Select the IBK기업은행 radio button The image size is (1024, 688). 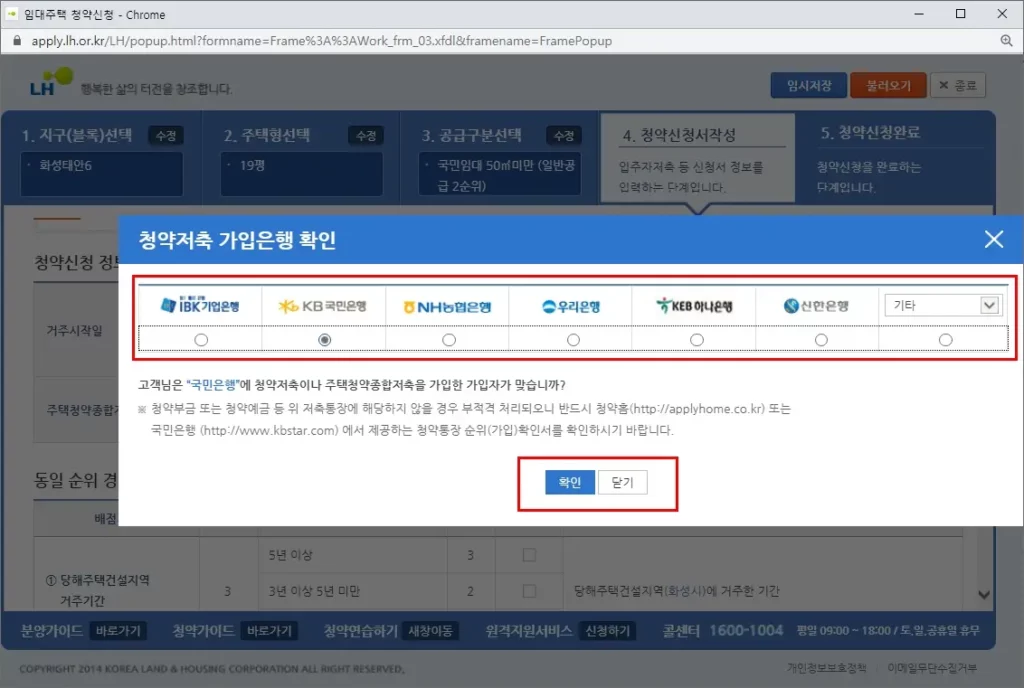point(201,340)
